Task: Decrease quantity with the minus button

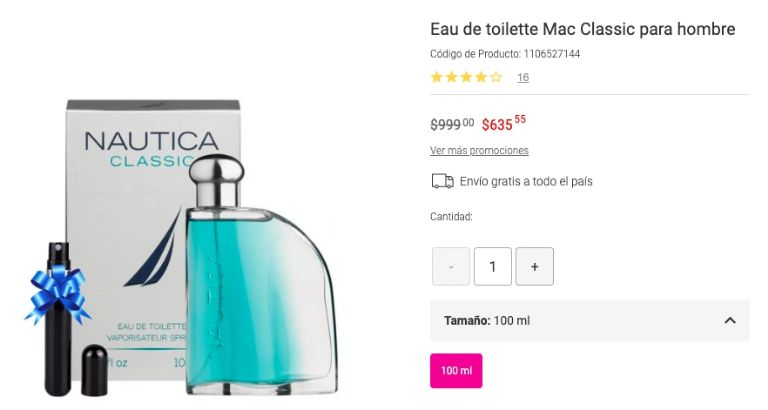Action: point(451,267)
